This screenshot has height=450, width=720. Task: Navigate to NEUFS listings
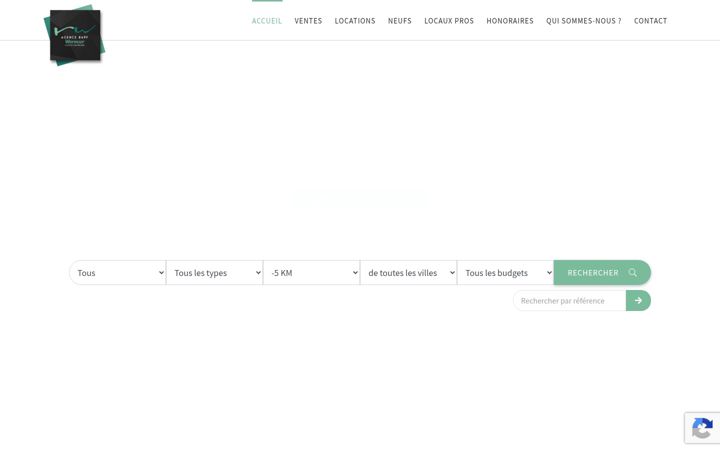coord(399,21)
